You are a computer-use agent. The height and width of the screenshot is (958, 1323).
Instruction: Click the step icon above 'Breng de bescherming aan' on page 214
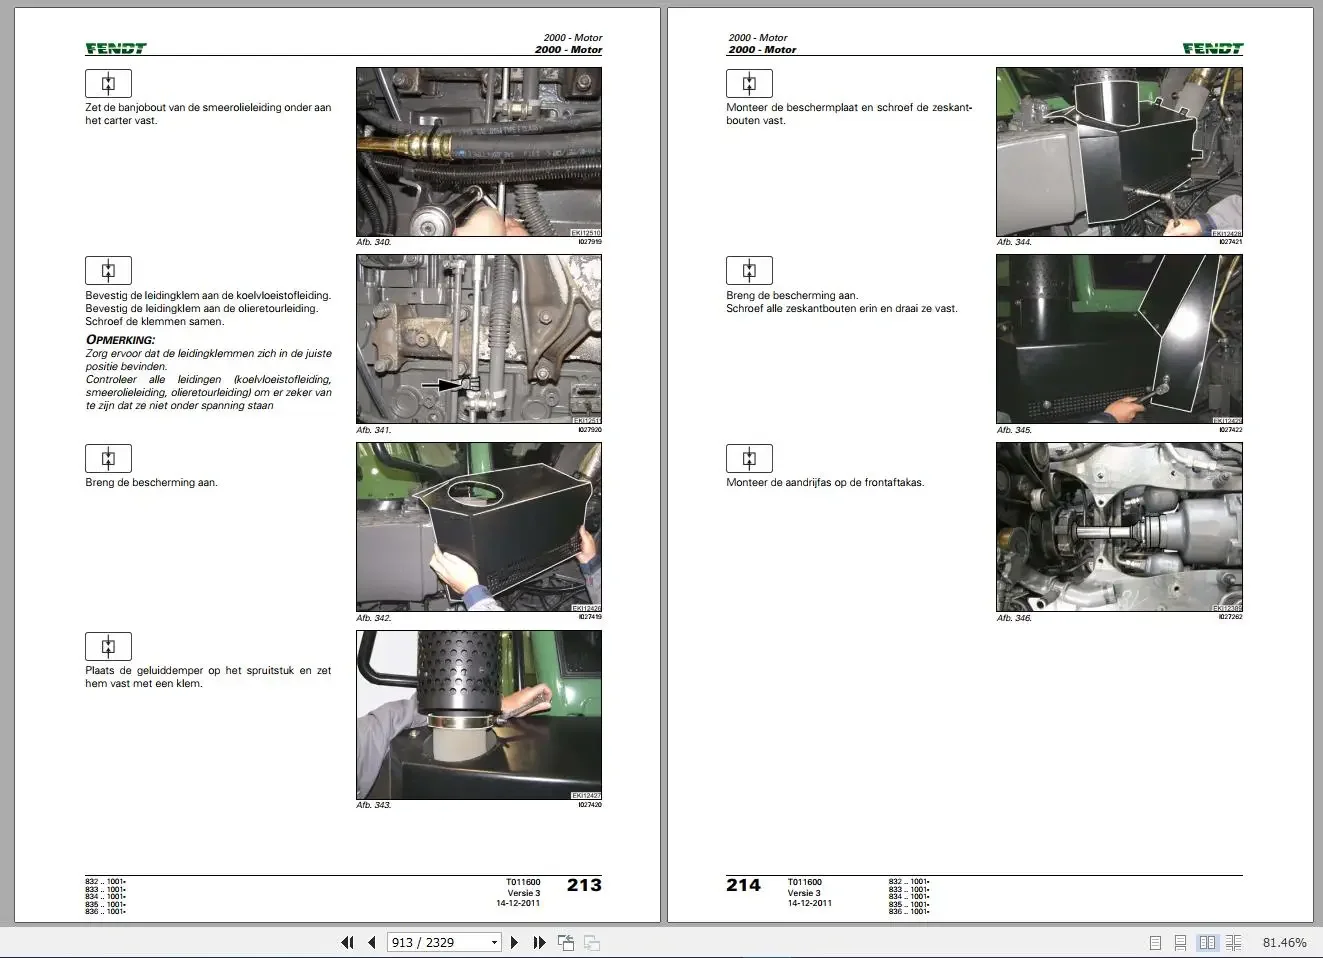pyautogui.click(x=749, y=270)
